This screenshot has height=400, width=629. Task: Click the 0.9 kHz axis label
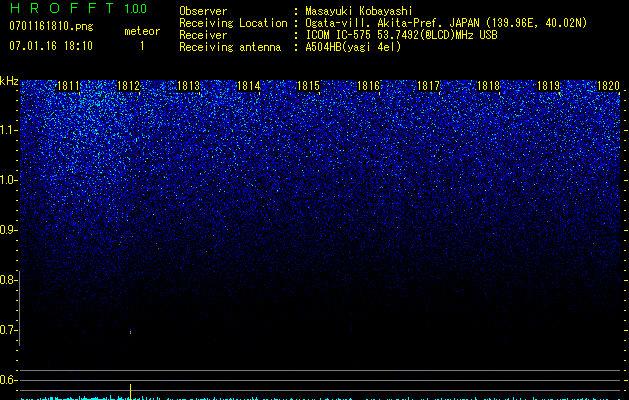click(8, 230)
